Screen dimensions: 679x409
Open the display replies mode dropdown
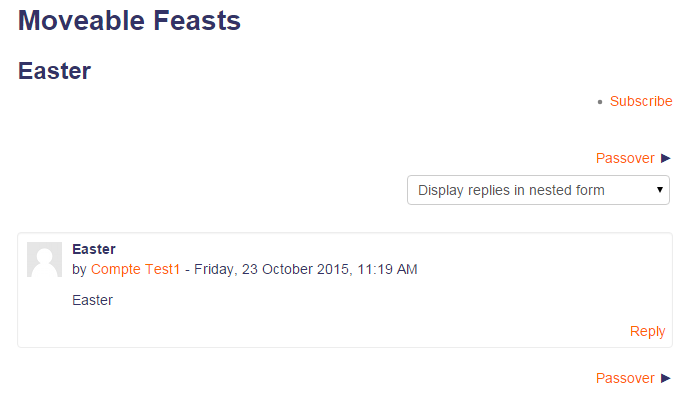[538, 190]
